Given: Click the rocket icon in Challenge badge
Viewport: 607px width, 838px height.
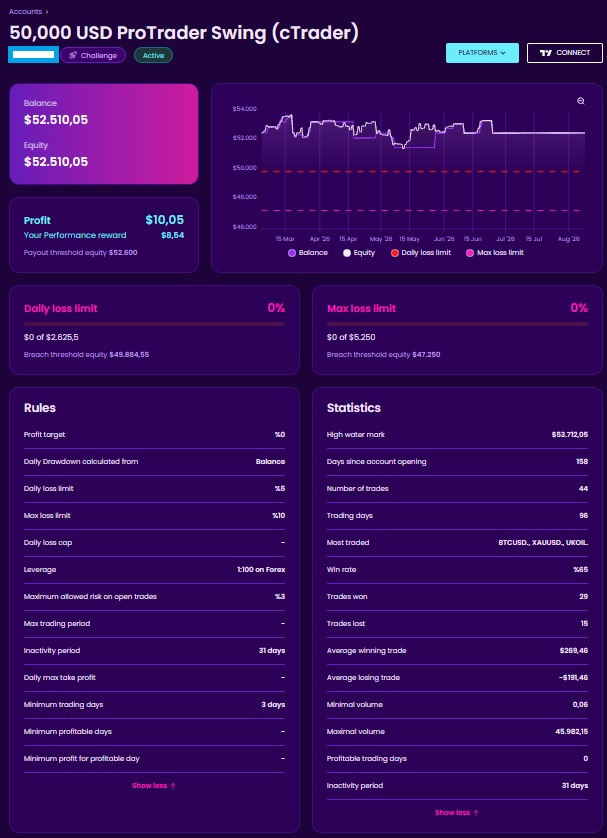Looking at the screenshot, I should coord(73,56).
